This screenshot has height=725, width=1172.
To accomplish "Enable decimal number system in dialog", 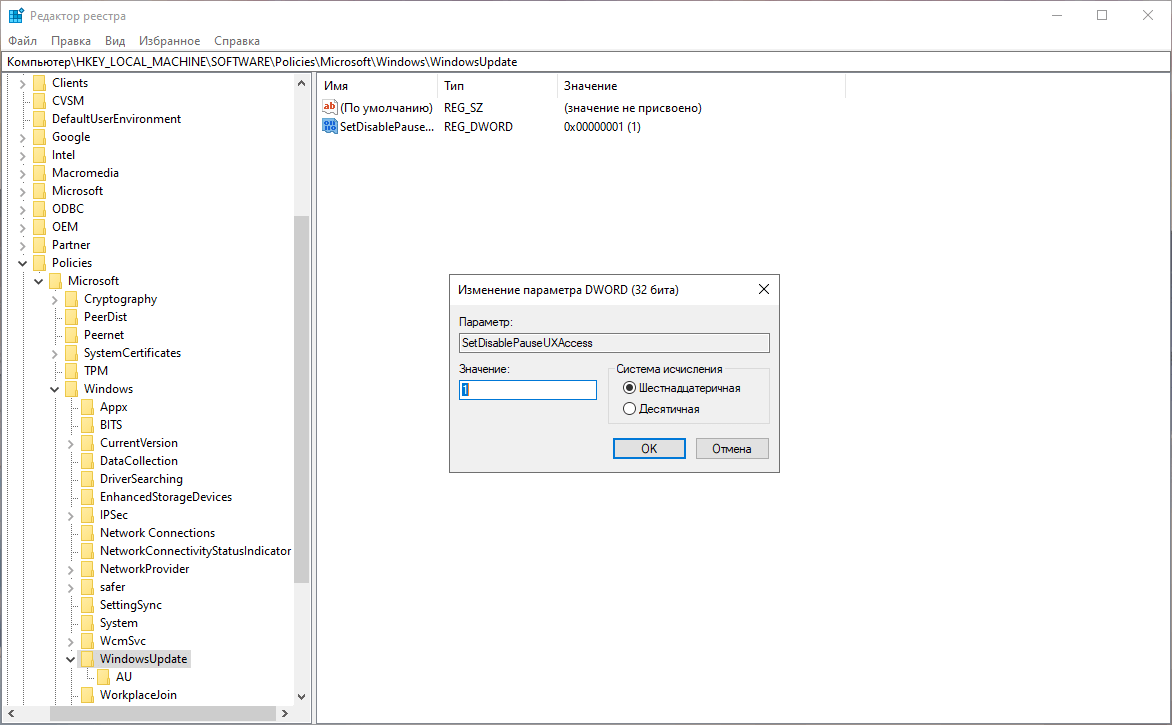I will tap(630, 408).
